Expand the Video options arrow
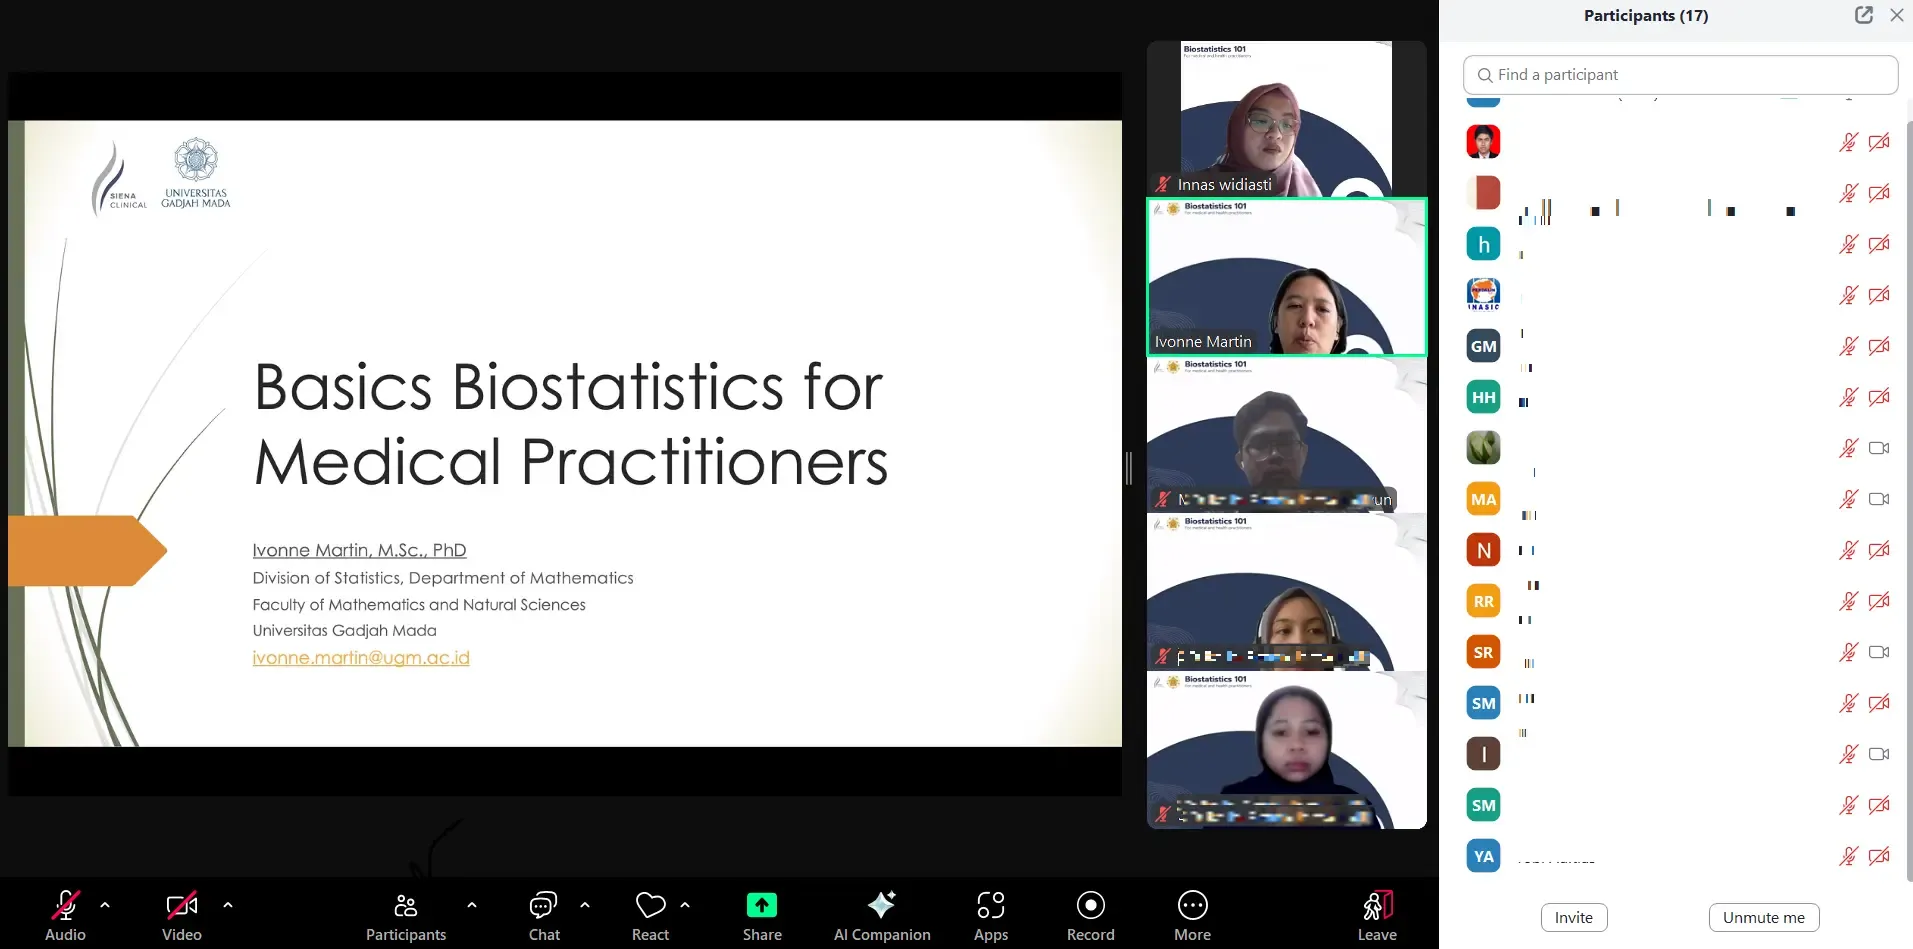The width and height of the screenshot is (1913, 949). 228,905
